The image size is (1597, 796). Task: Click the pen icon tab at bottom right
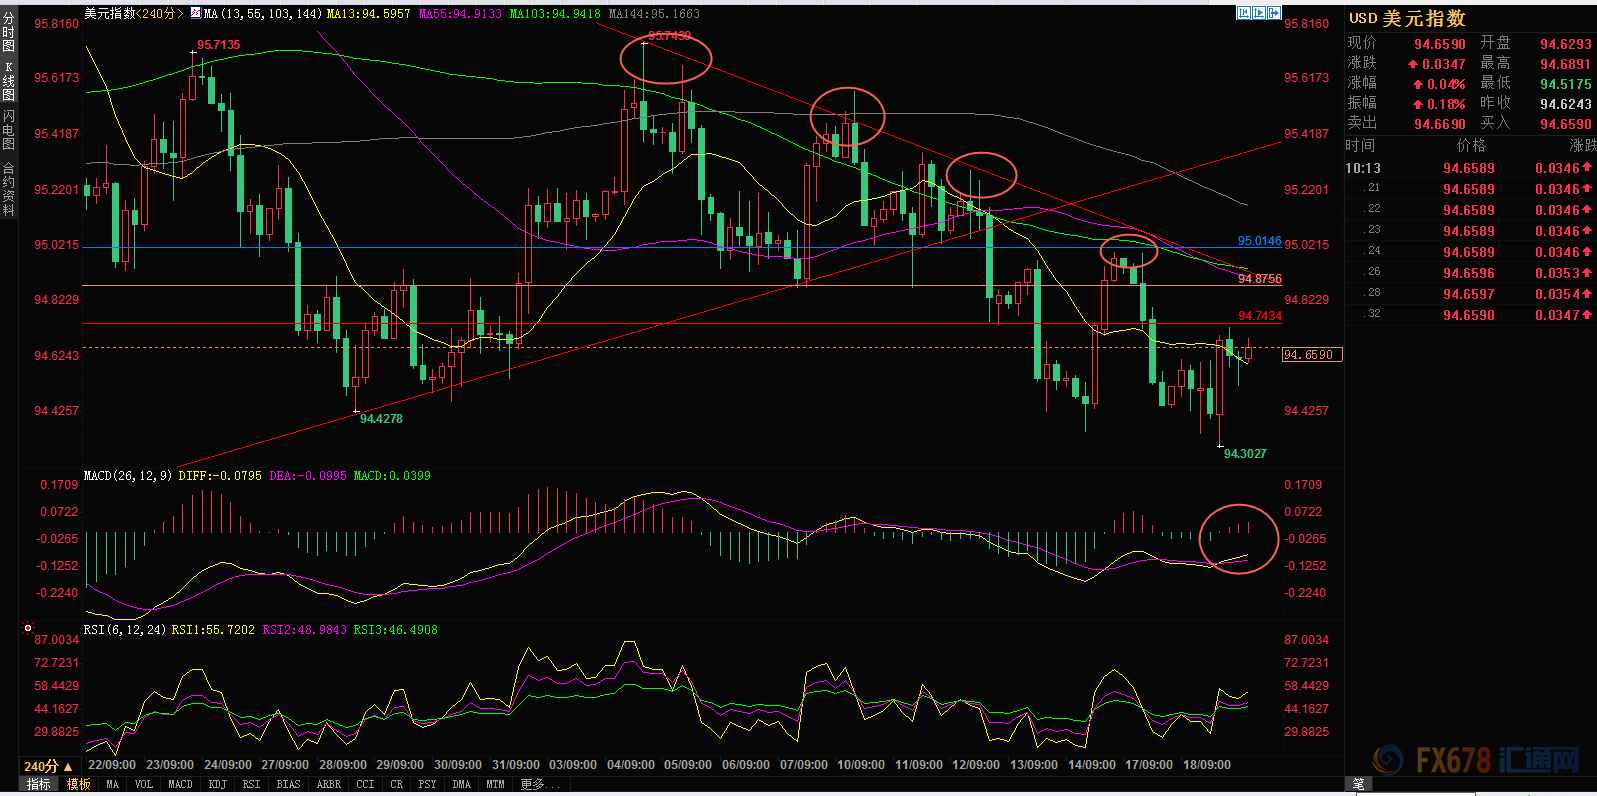(x=1358, y=784)
